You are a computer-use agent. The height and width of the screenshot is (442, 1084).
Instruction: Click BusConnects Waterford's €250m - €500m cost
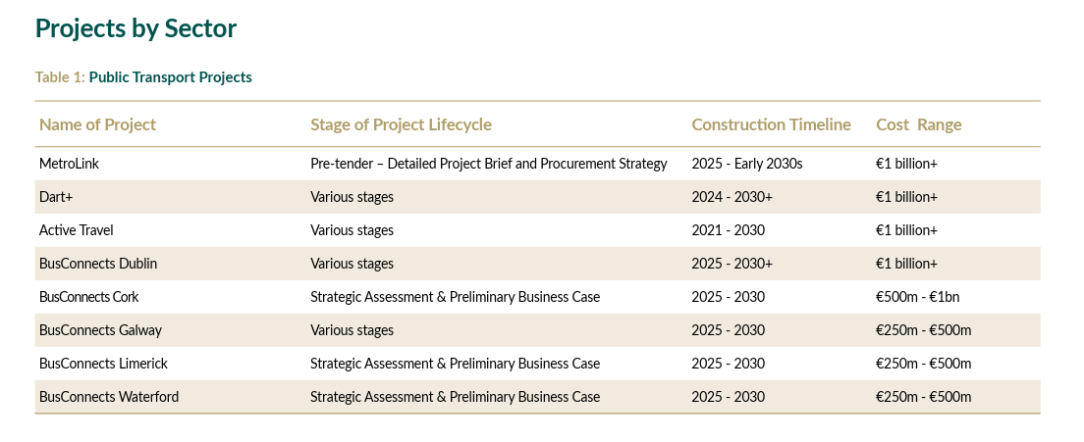pos(923,396)
